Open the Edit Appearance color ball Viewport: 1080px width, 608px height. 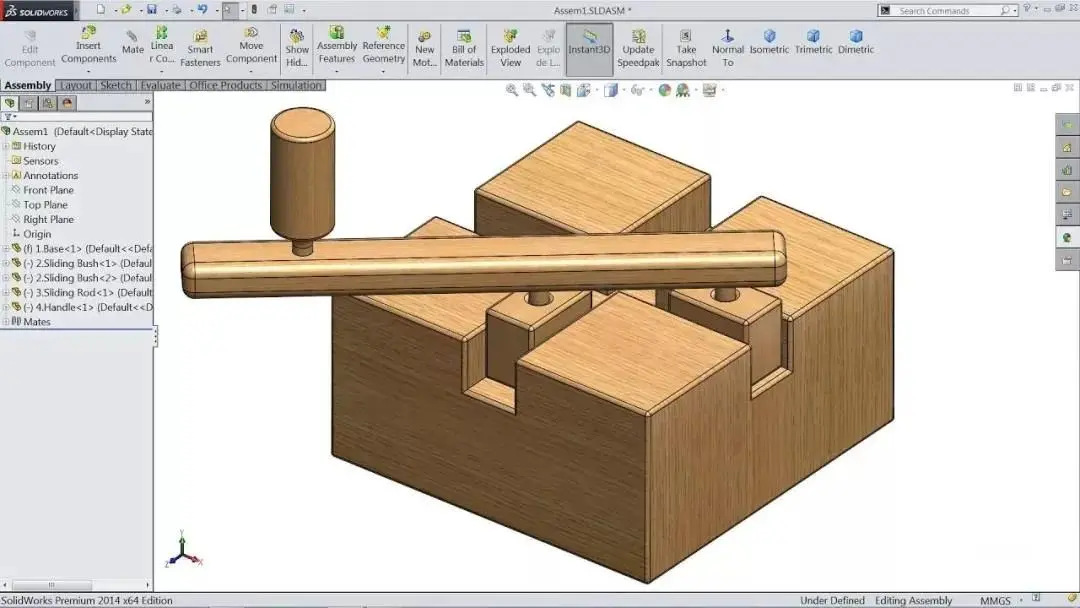pos(665,90)
